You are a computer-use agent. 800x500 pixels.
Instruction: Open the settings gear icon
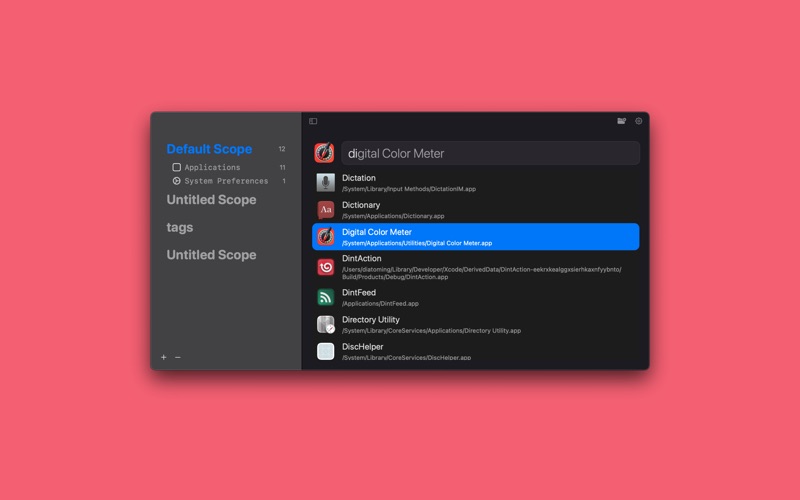[x=638, y=121]
